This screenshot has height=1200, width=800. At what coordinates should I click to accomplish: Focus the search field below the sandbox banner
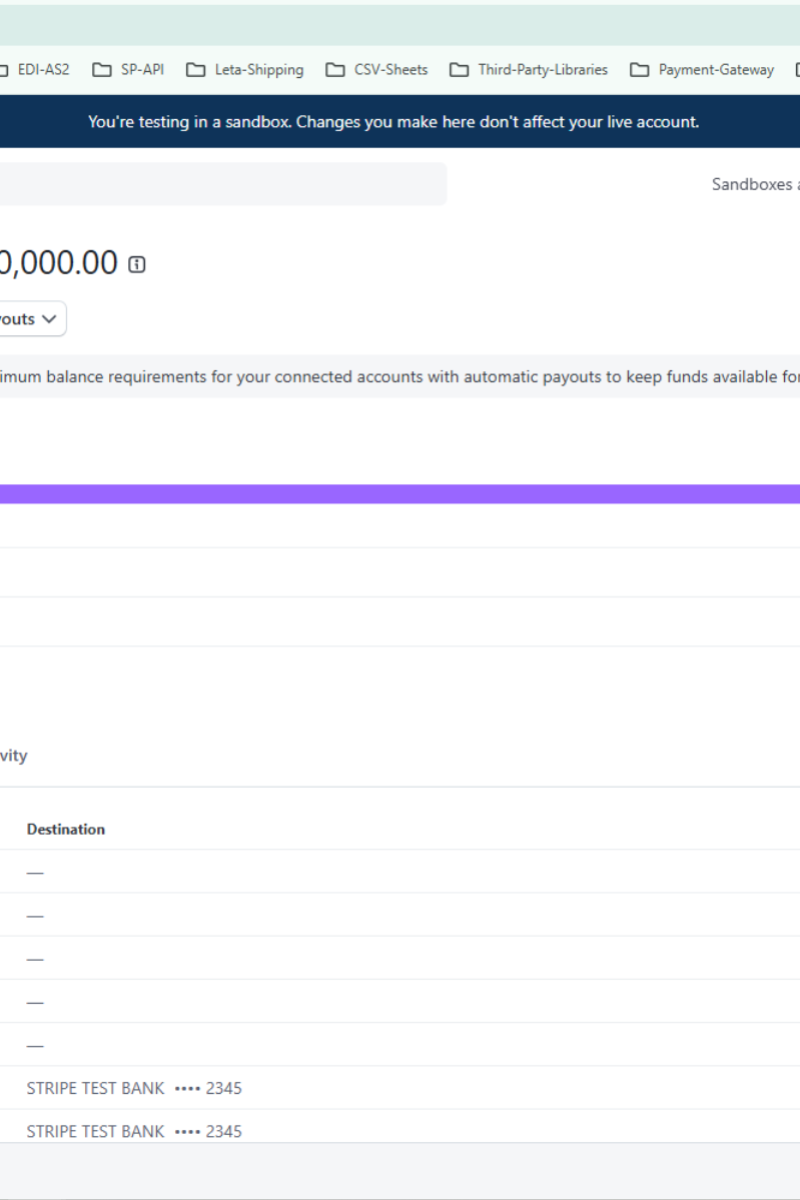(220, 184)
